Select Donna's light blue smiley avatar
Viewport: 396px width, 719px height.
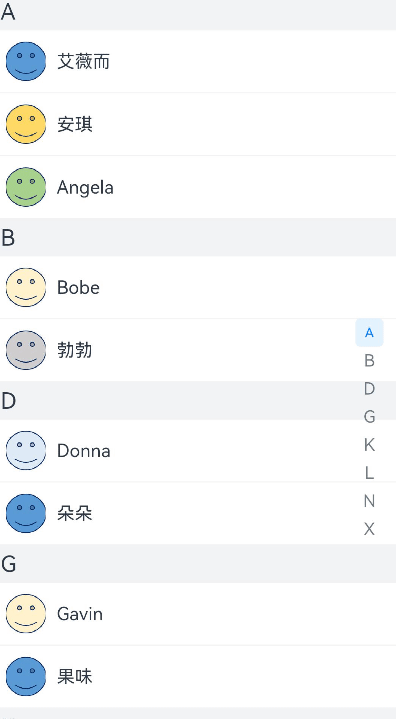[x=26, y=451]
